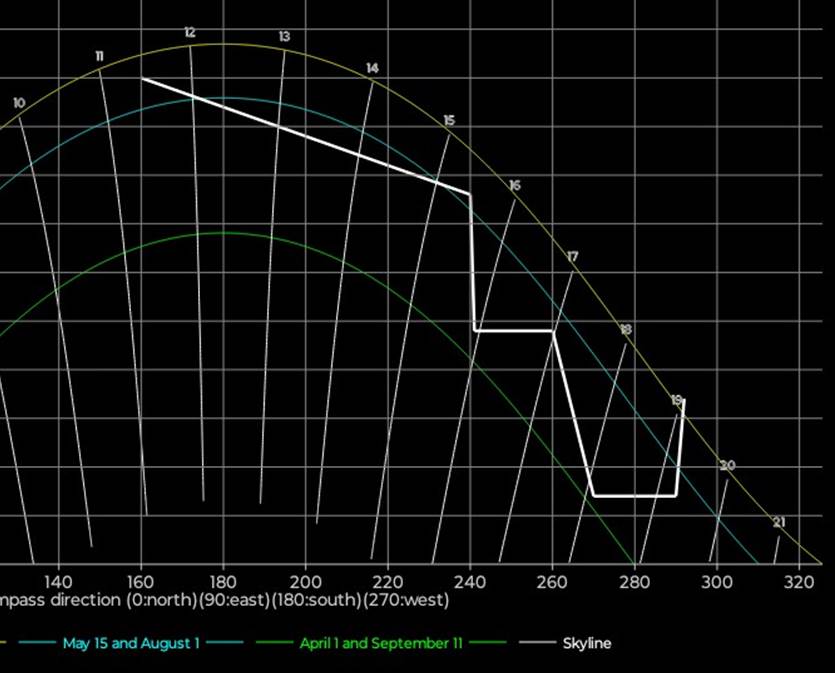
Task: Select the skyline corner at the 240-degree drop
Action: [x=470, y=193]
